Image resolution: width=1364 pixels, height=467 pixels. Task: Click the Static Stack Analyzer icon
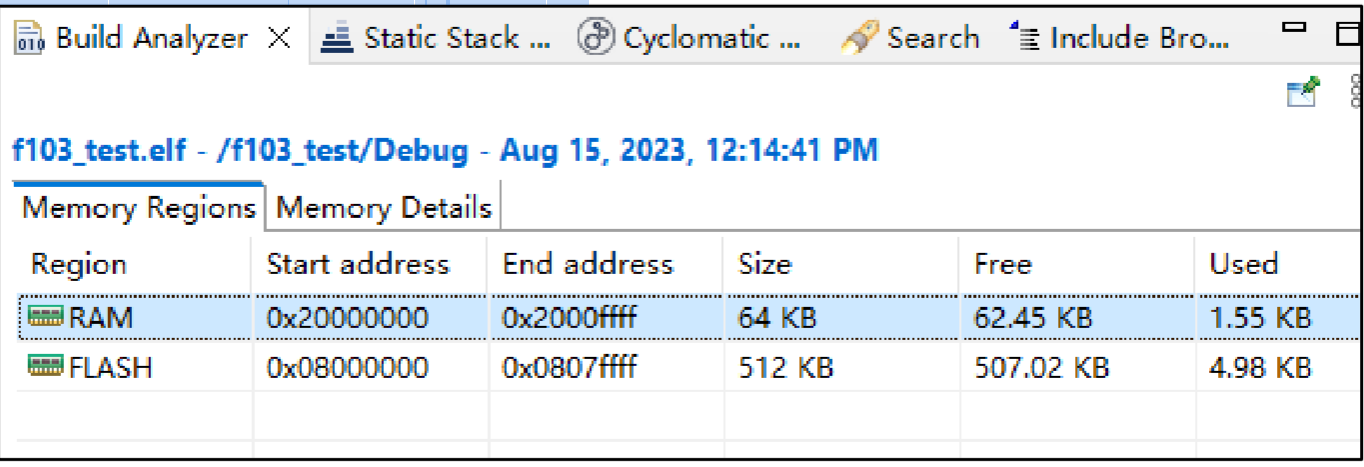pos(337,39)
